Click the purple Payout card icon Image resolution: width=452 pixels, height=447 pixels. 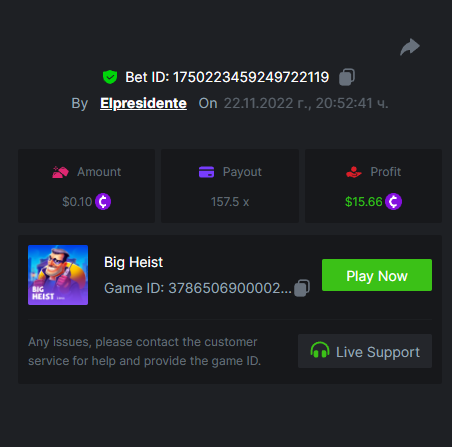tap(206, 172)
